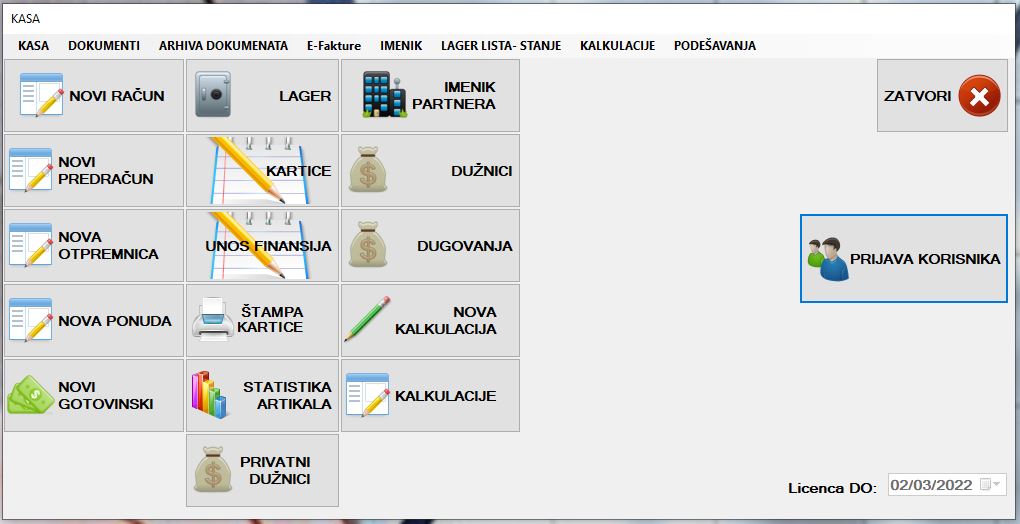The width and height of the screenshot is (1020, 524).
Task: Create a new invoice with Novi Račun
Action: point(93,96)
